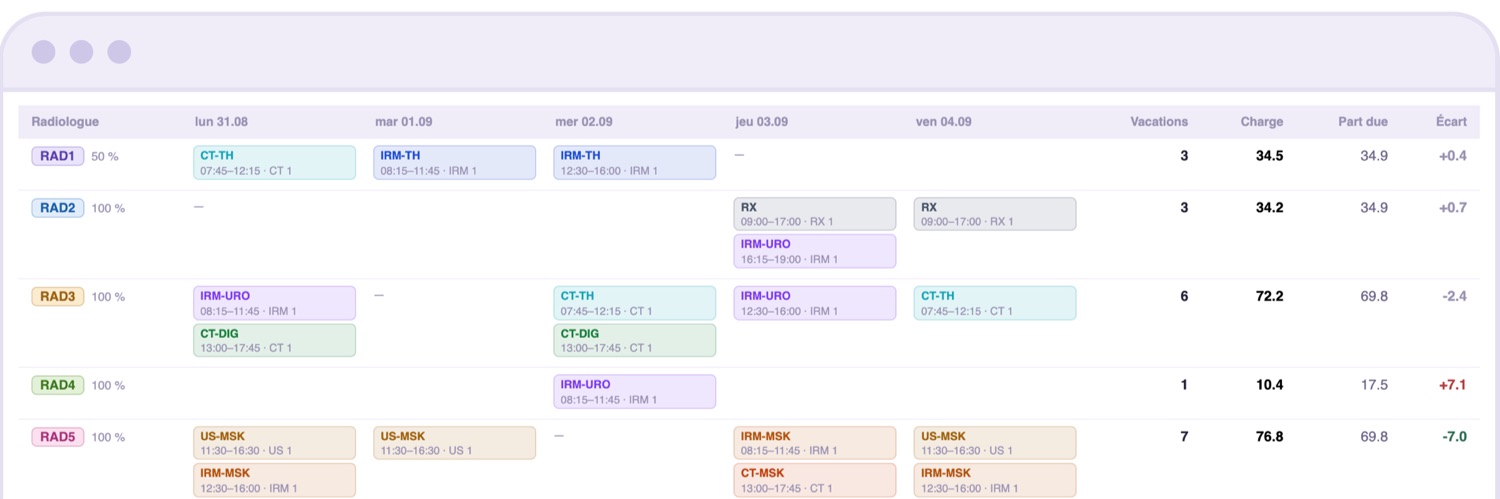The height and width of the screenshot is (499, 1500).
Task: Click the jeu 03.09 column header
Action: pos(762,122)
